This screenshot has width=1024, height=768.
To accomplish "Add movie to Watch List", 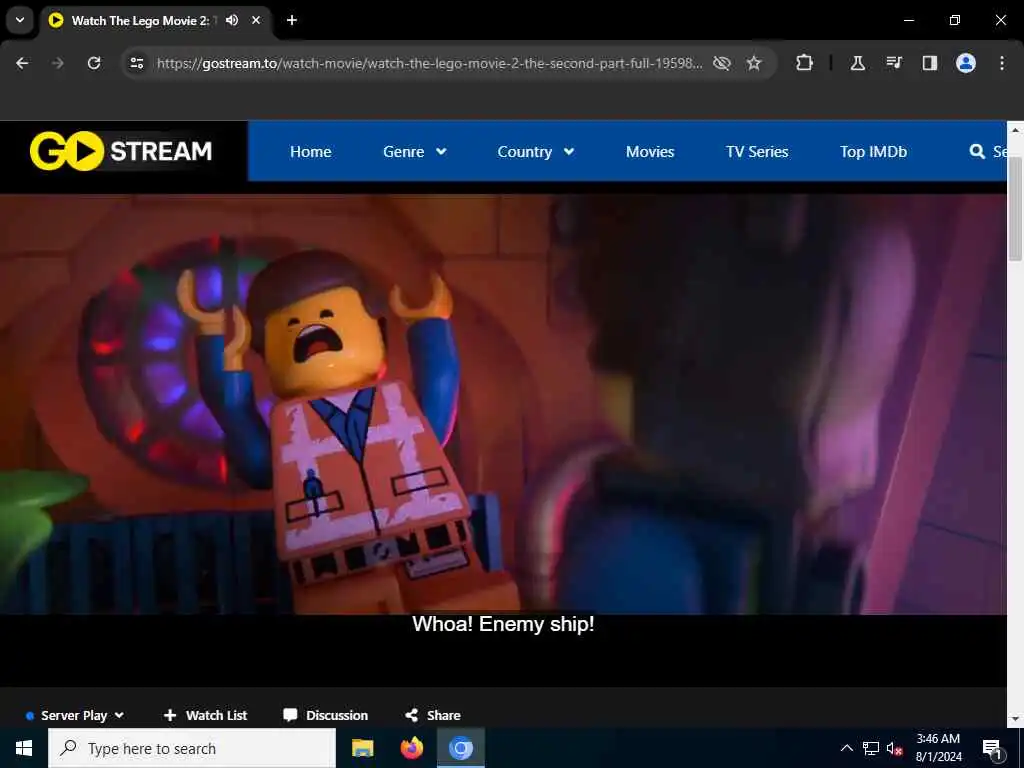I will coord(205,715).
